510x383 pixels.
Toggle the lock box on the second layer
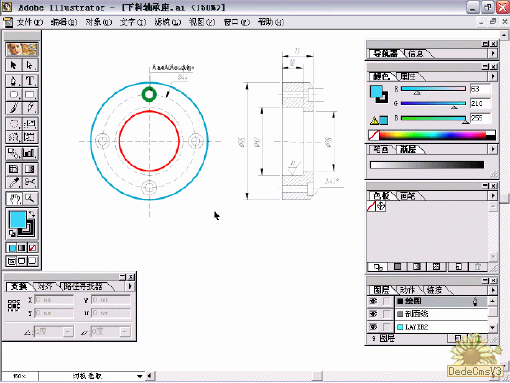click(387, 314)
